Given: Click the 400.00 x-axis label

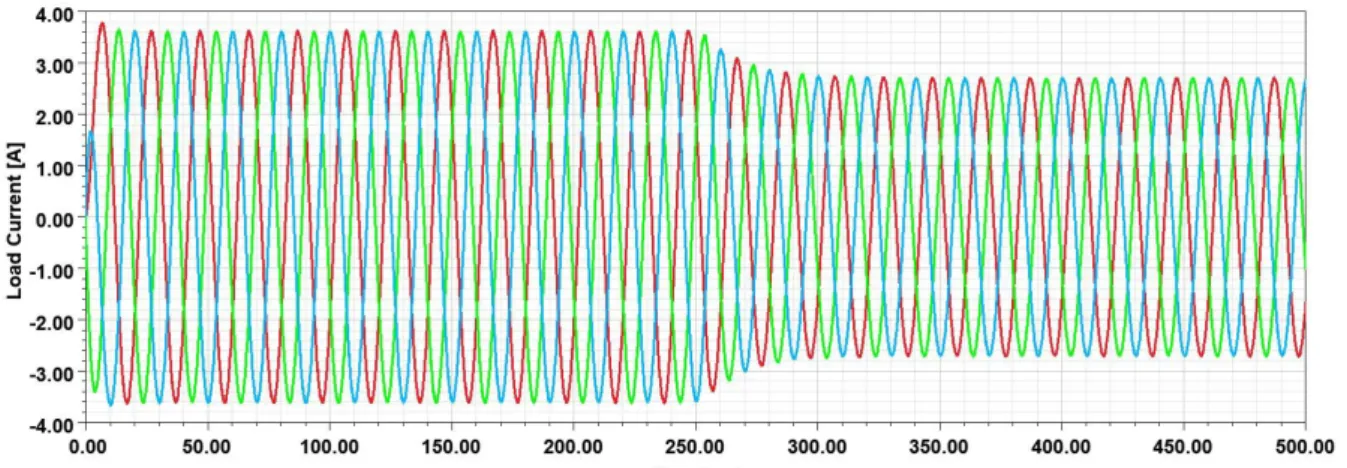Looking at the screenshot, I should coord(1062,445).
